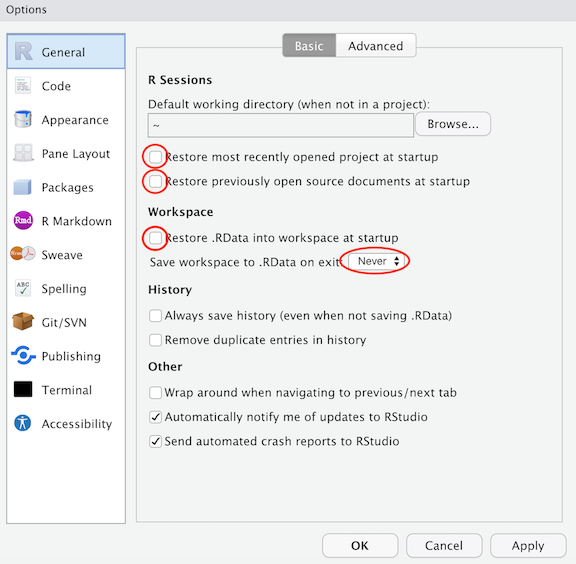Image resolution: width=576 pixels, height=564 pixels.
Task: Enable Remove duplicate entries in history
Action: pos(155,340)
